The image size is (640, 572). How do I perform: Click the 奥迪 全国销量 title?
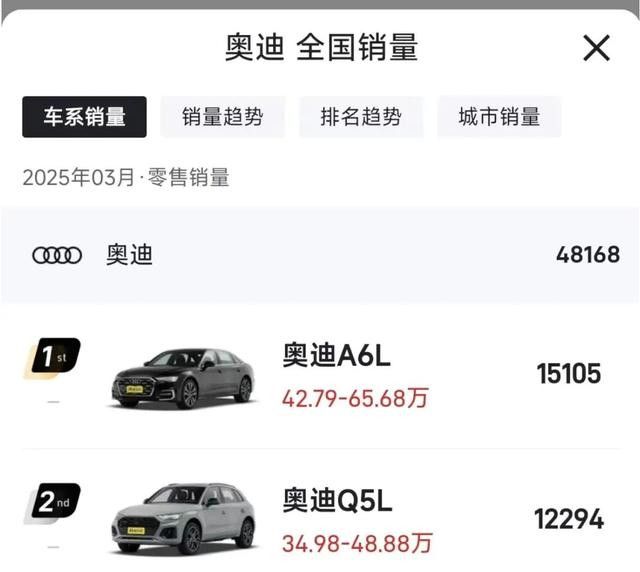coord(321,48)
